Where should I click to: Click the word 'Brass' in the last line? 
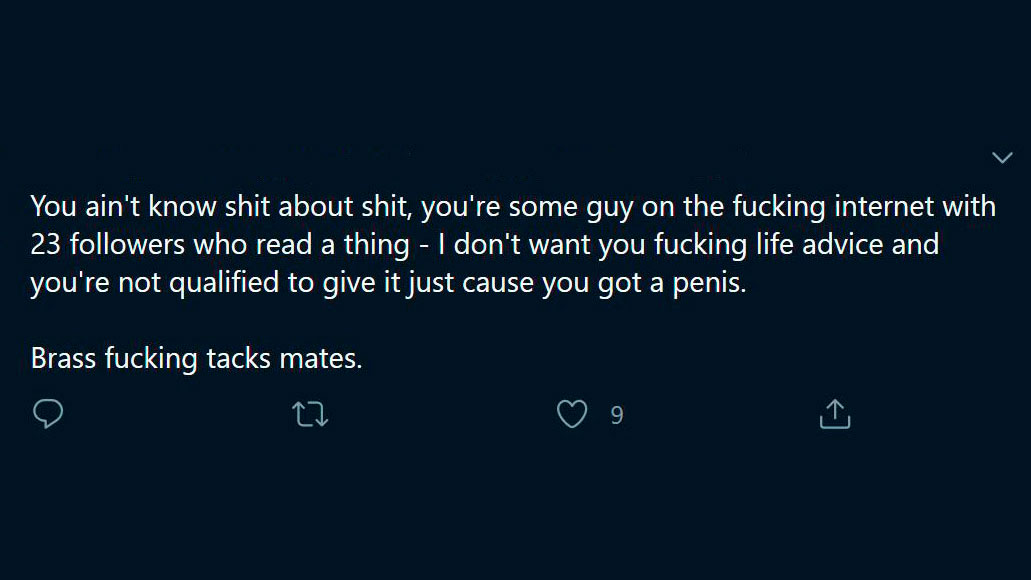64,359
